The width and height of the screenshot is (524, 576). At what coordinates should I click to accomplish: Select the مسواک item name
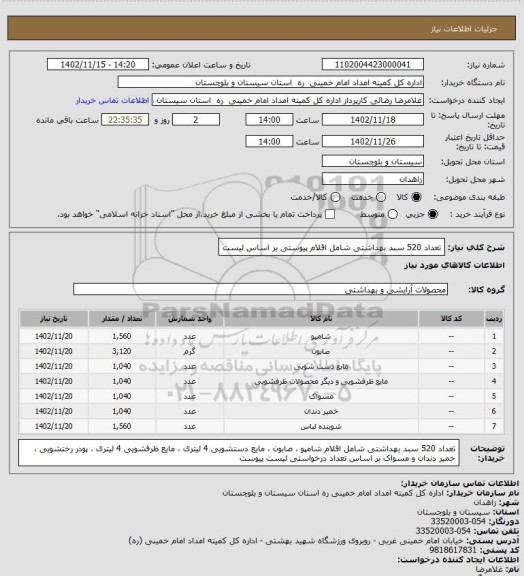[x=321, y=396]
